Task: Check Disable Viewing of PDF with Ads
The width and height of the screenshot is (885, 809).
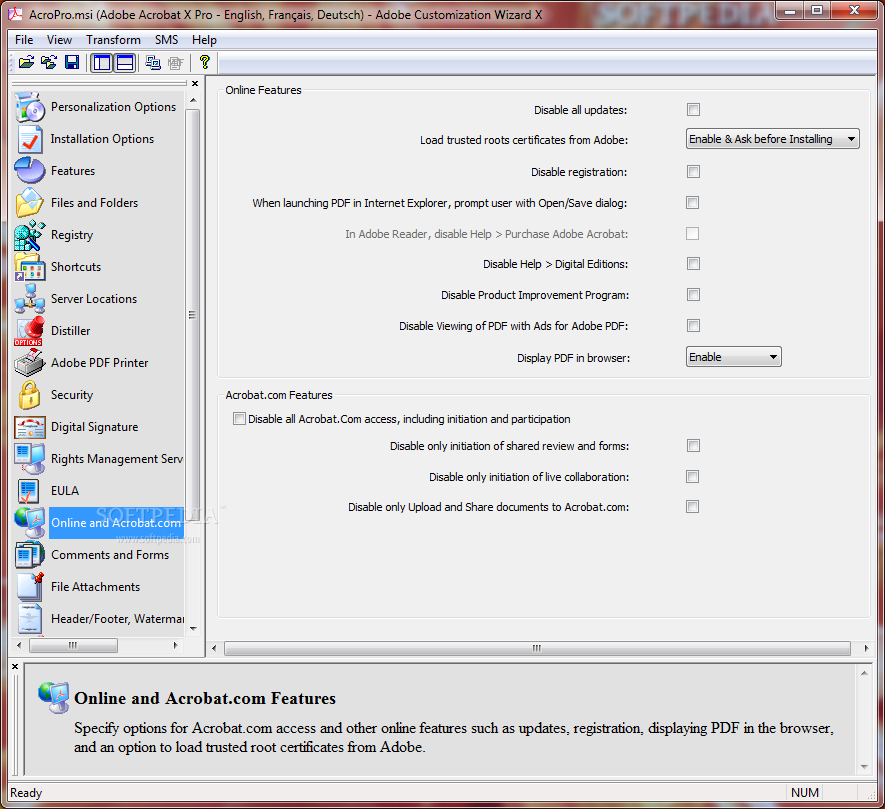Action: pyautogui.click(x=693, y=326)
